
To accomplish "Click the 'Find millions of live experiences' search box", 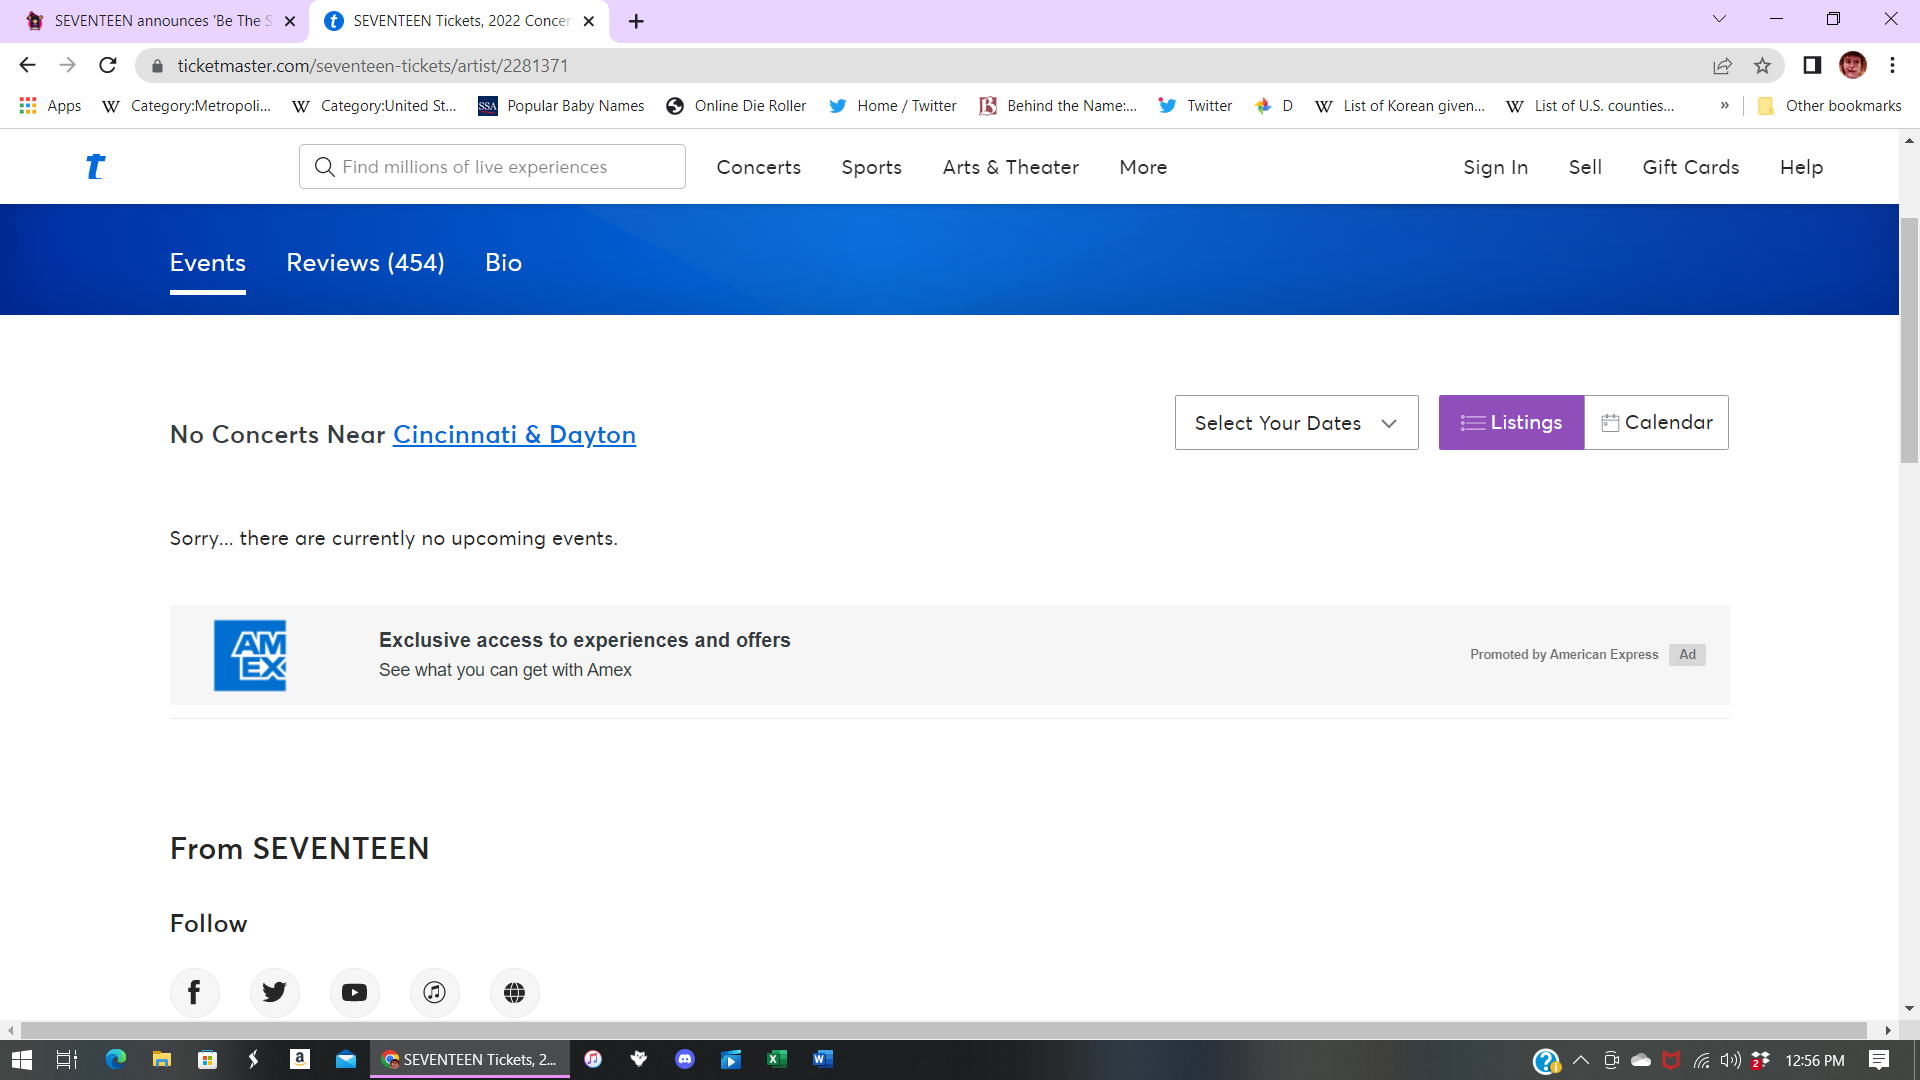I will (x=492, y=167).
